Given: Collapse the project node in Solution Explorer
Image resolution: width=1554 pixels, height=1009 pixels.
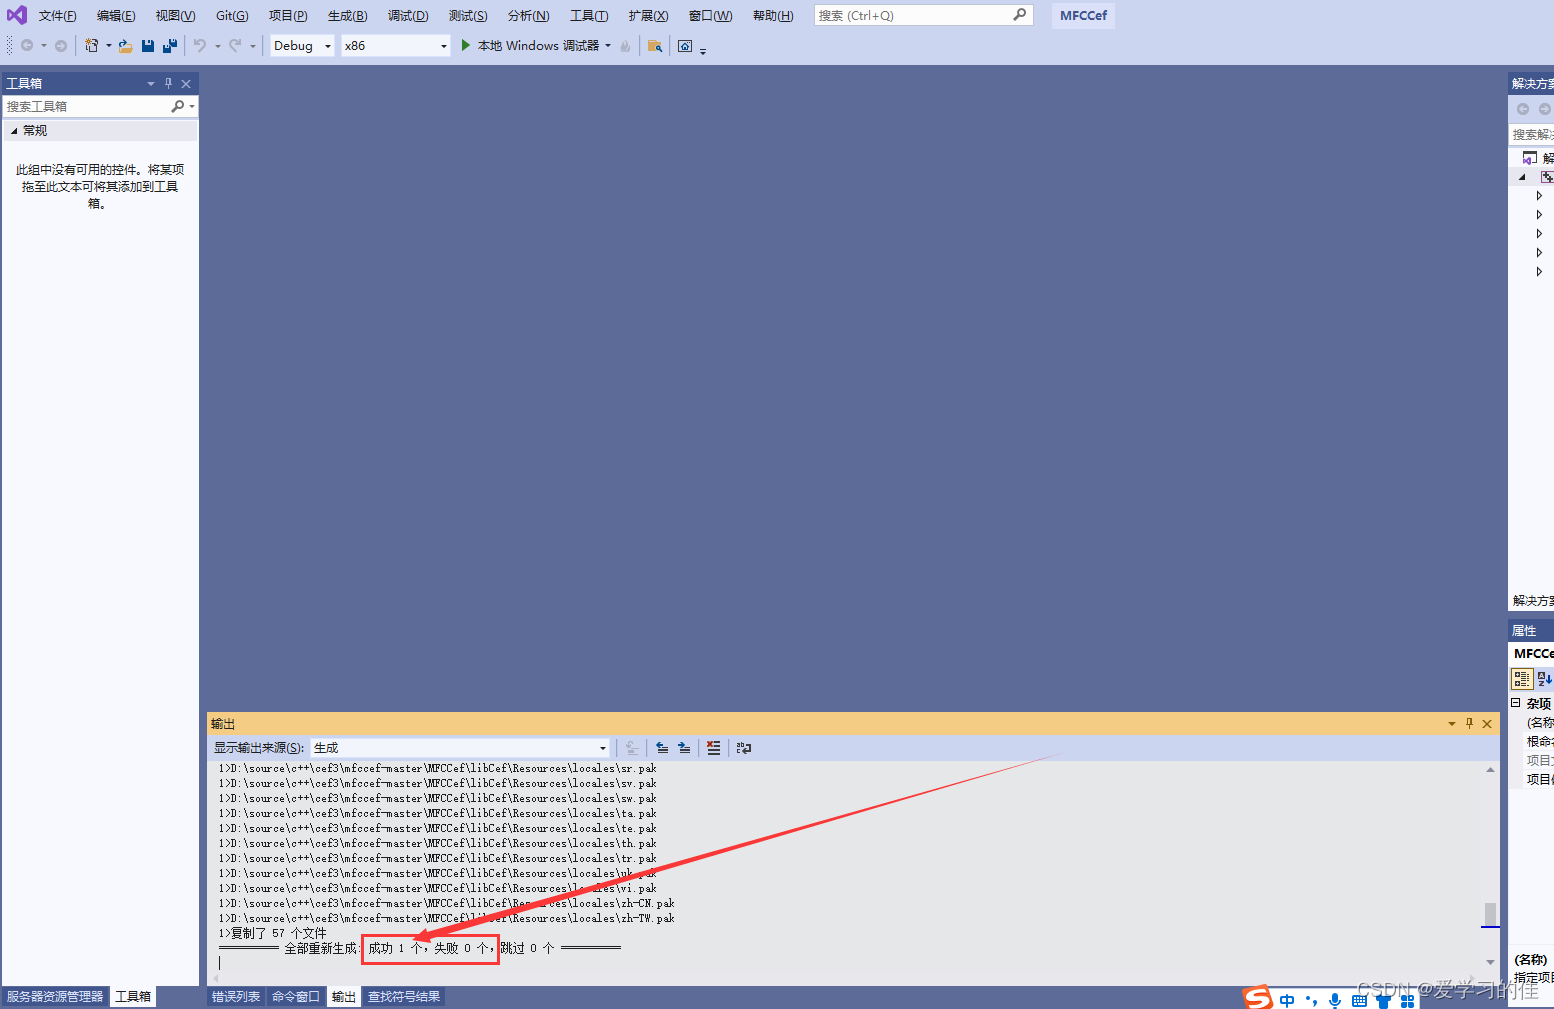Looking at the screenshot, I should (x=1523, y=177).
